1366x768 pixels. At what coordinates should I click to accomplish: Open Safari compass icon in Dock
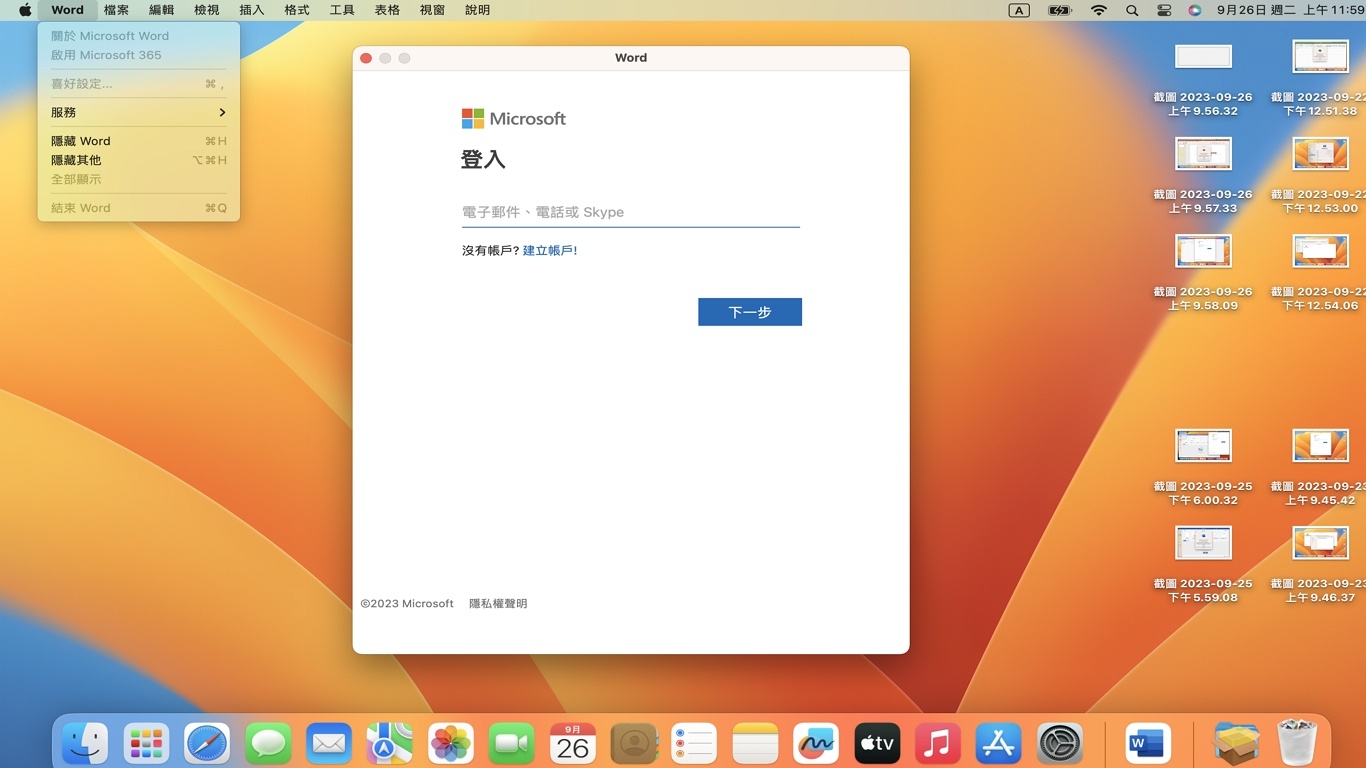point(207,744)
